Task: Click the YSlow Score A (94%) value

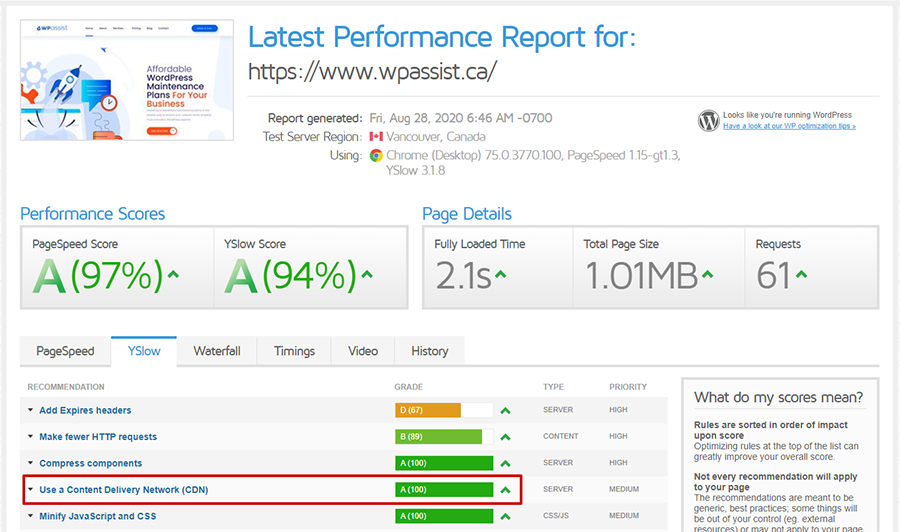Action: 291,276
